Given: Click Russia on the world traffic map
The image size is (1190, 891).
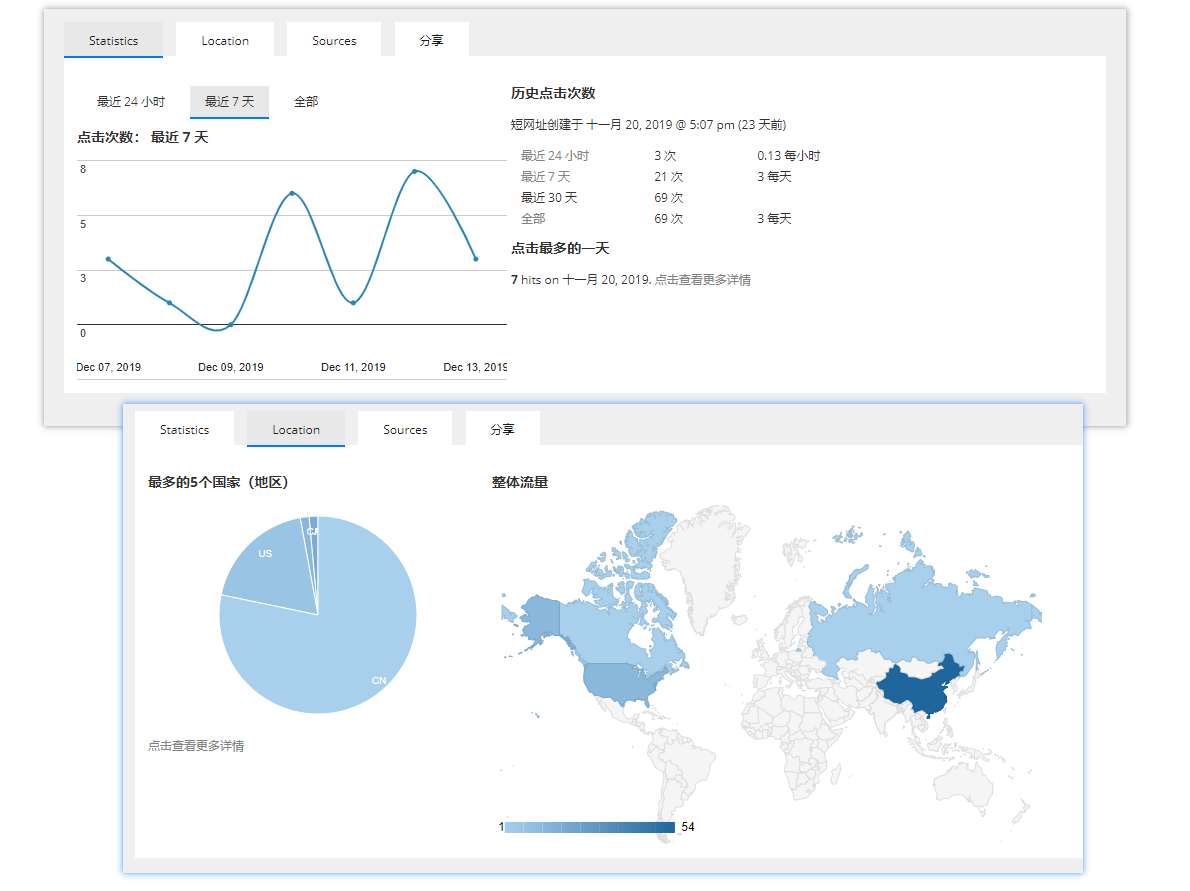Looking at the screenshot, I should pos(900,620).
